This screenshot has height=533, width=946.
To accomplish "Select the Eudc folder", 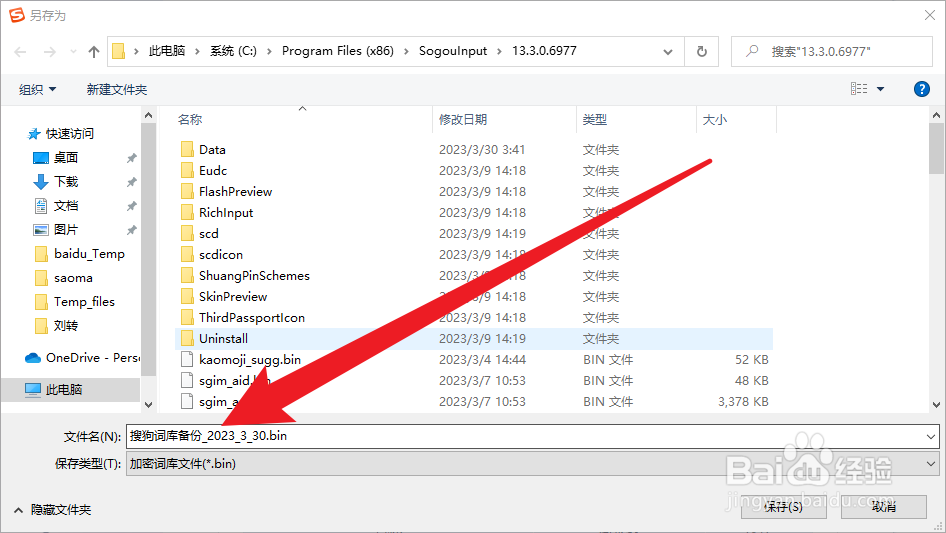I will point(213,171).
